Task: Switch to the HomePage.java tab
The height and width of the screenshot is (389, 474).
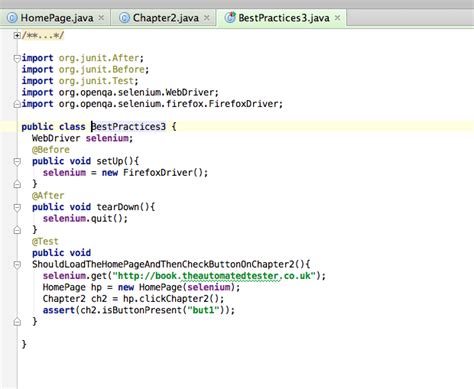Action: [57, 18]
